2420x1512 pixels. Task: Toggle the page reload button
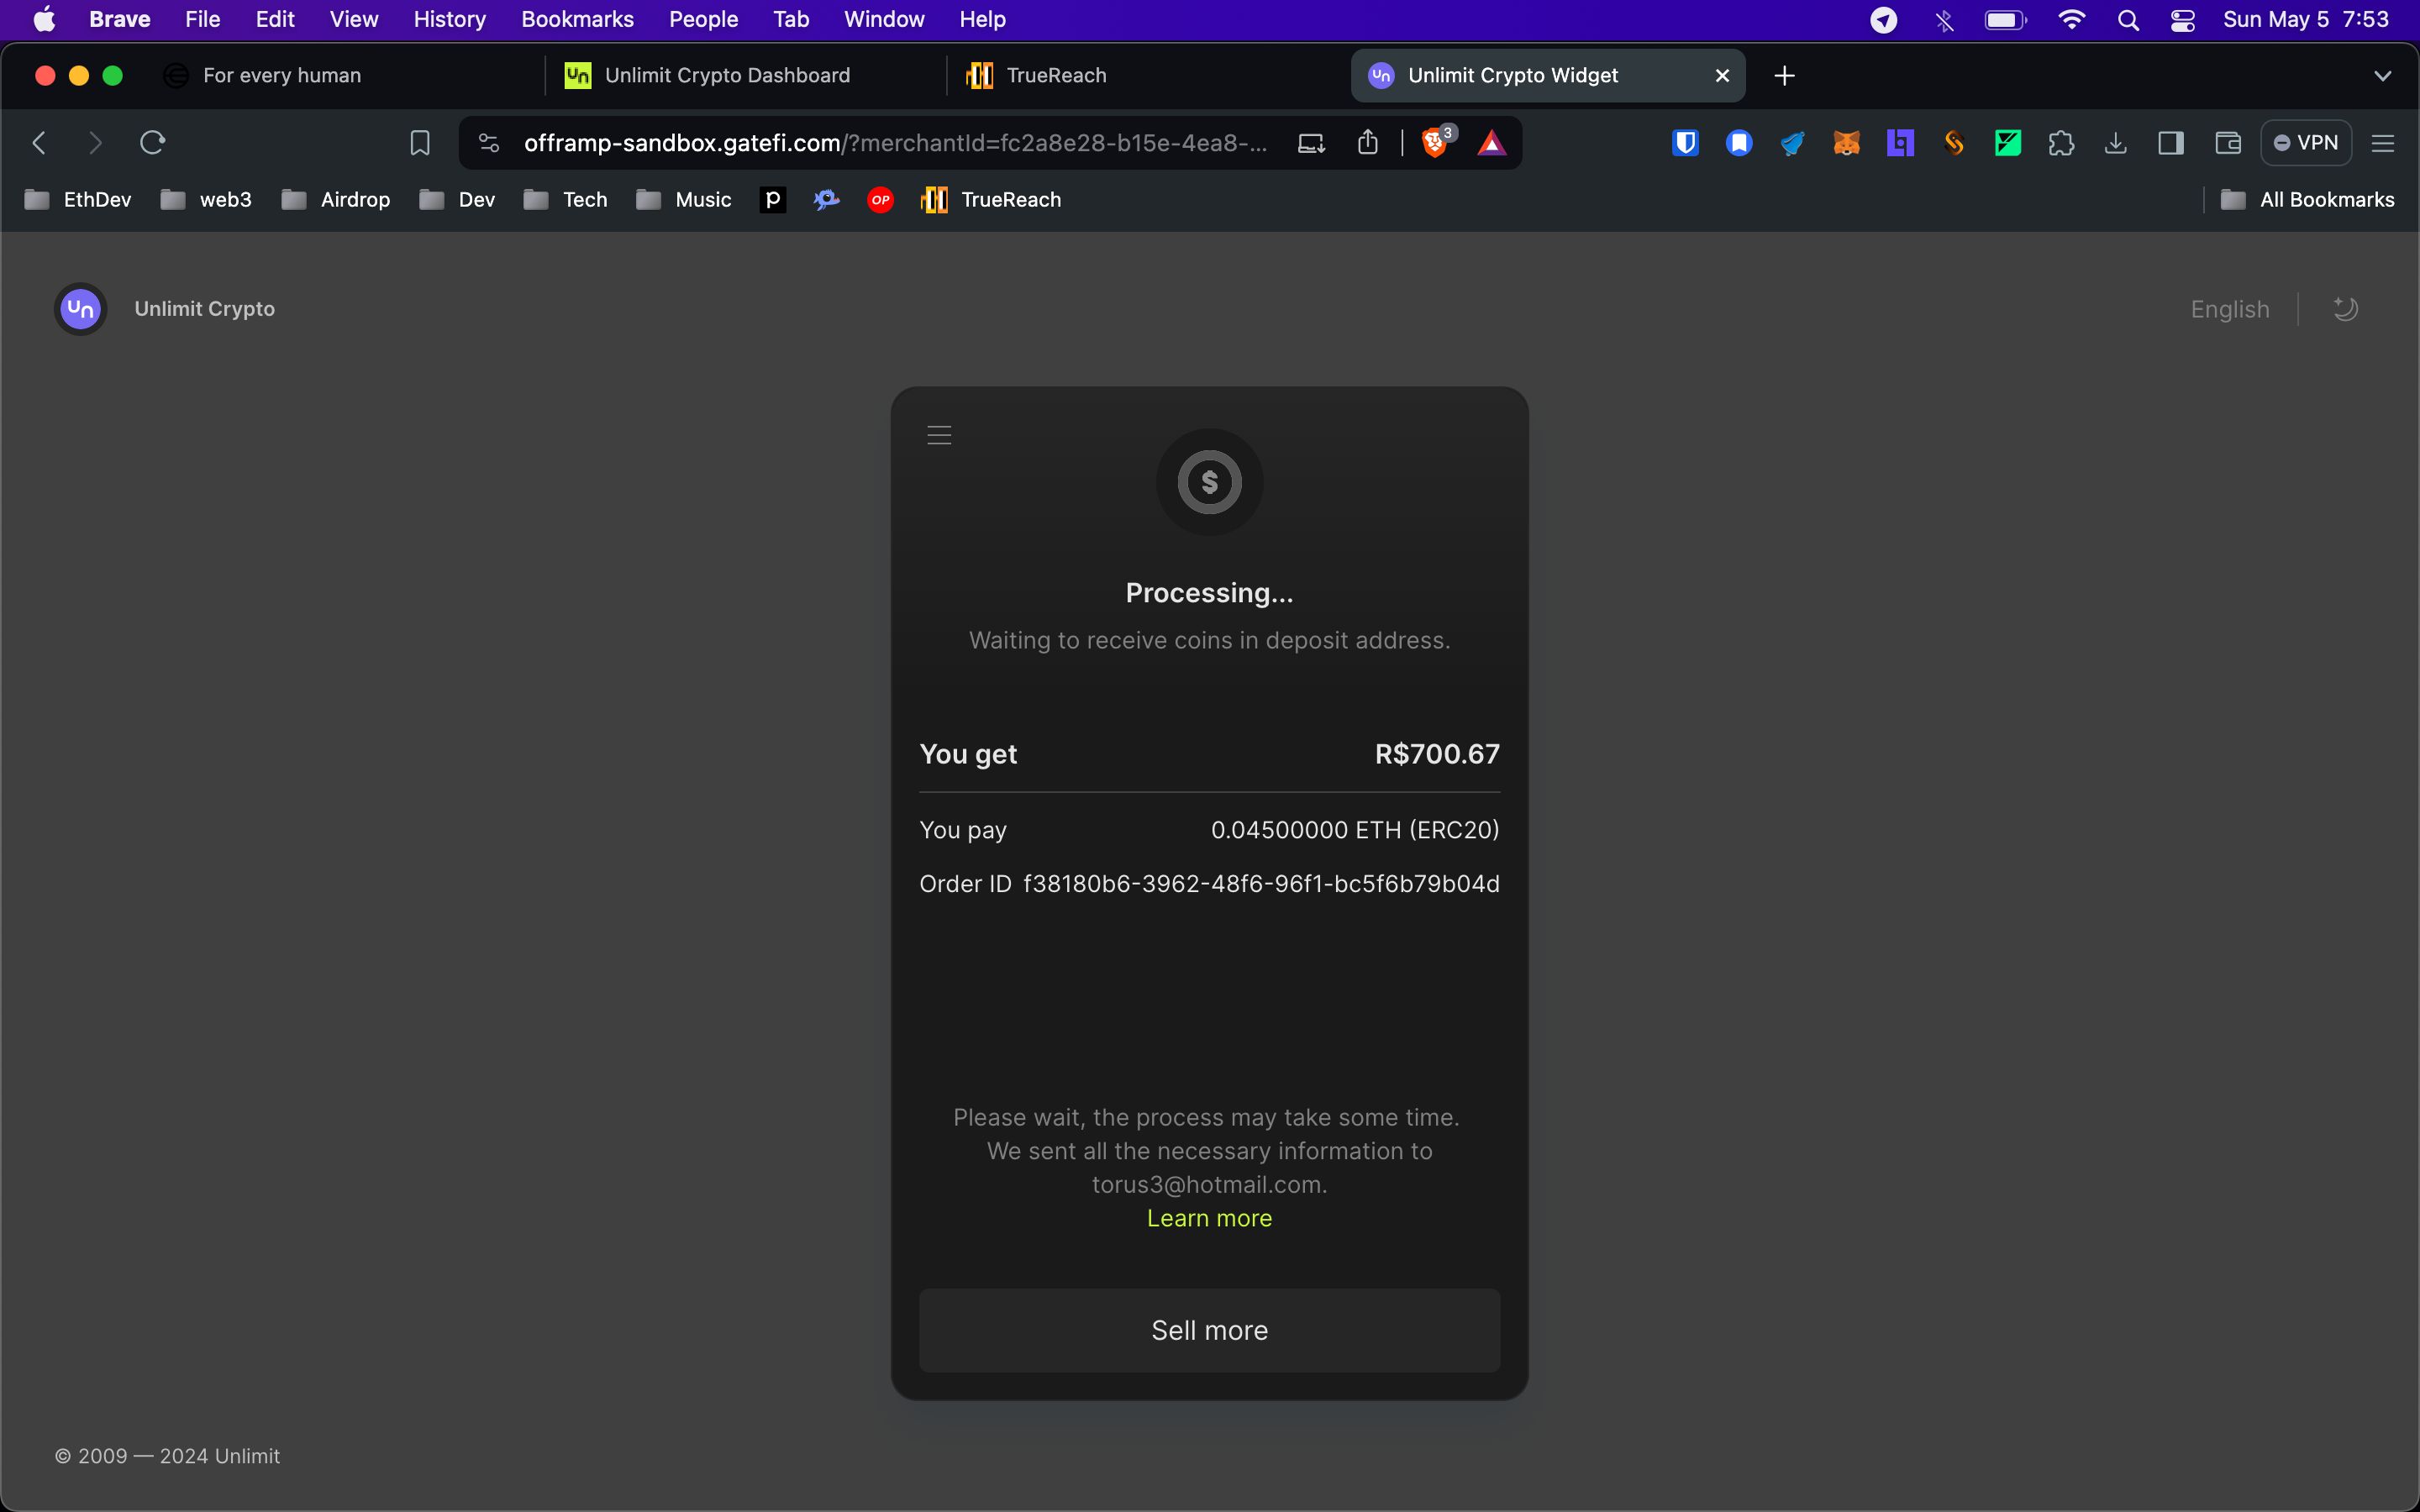click(x=151, y=143)
